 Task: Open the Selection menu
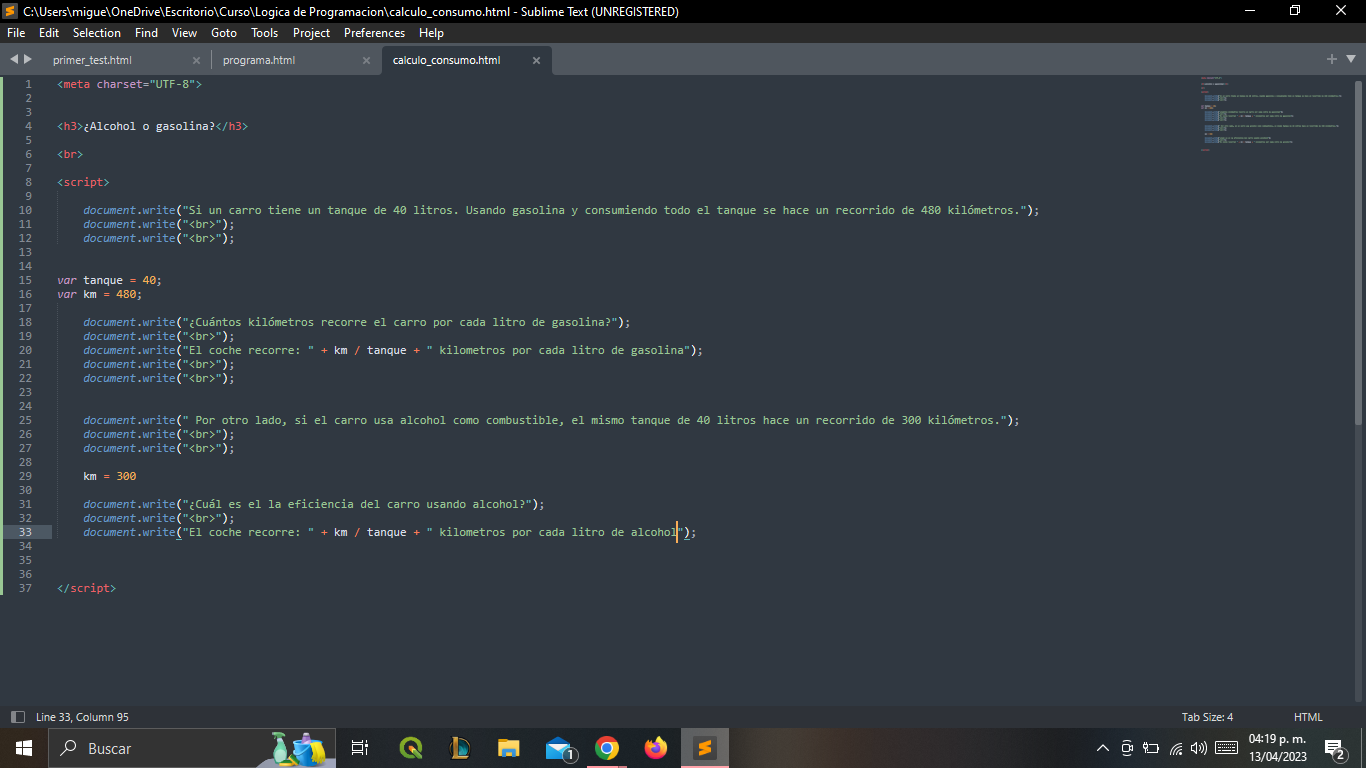(97, 33)
